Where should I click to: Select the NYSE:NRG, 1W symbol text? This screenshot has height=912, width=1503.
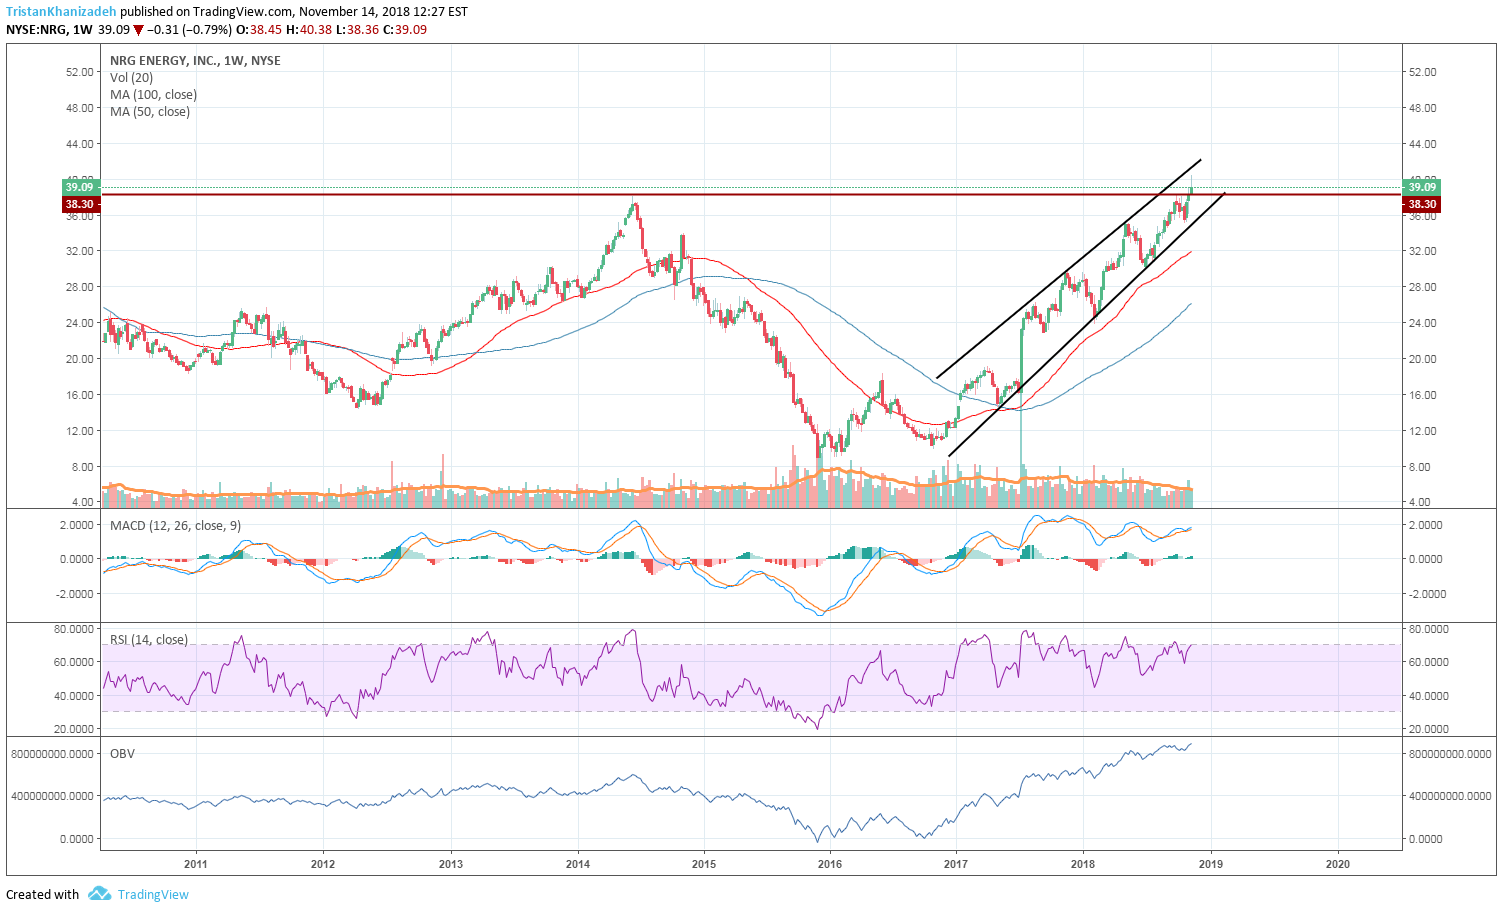pyautogui.click(x=49, y=30)
